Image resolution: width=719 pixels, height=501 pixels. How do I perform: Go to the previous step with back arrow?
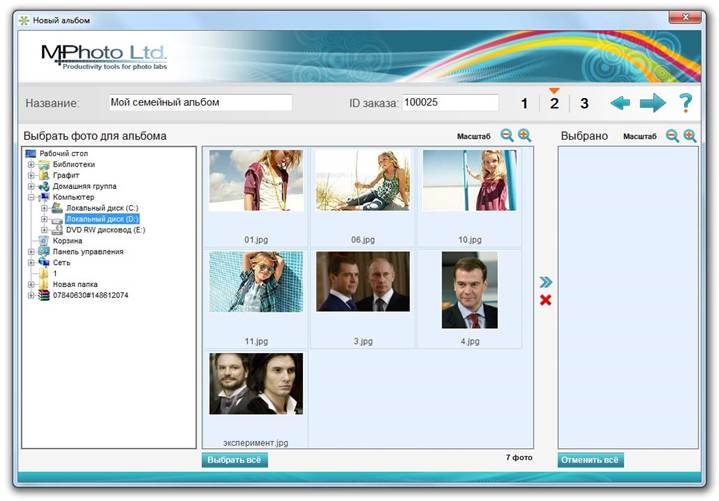(x=620, y=103)
